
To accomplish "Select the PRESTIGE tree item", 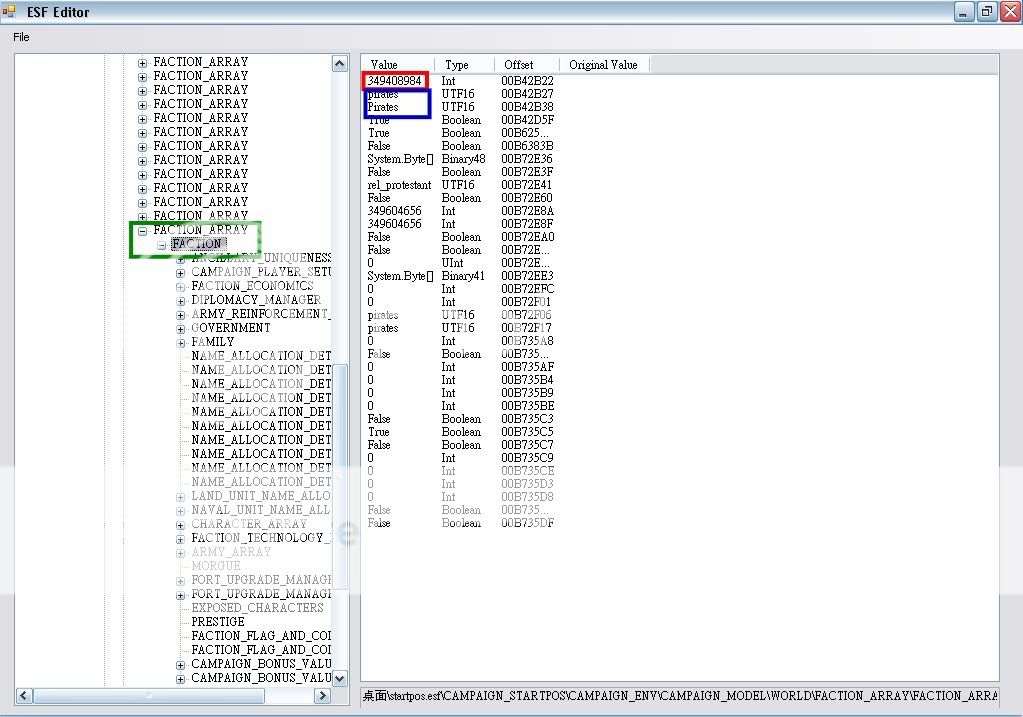I will (218, 622).
